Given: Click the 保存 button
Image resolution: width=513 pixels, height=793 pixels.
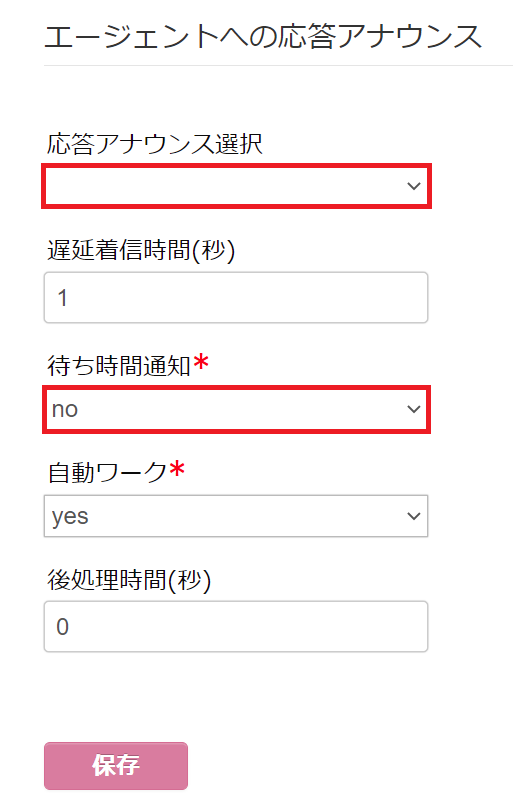Looking at the screenshot, I should click(116, 765).
